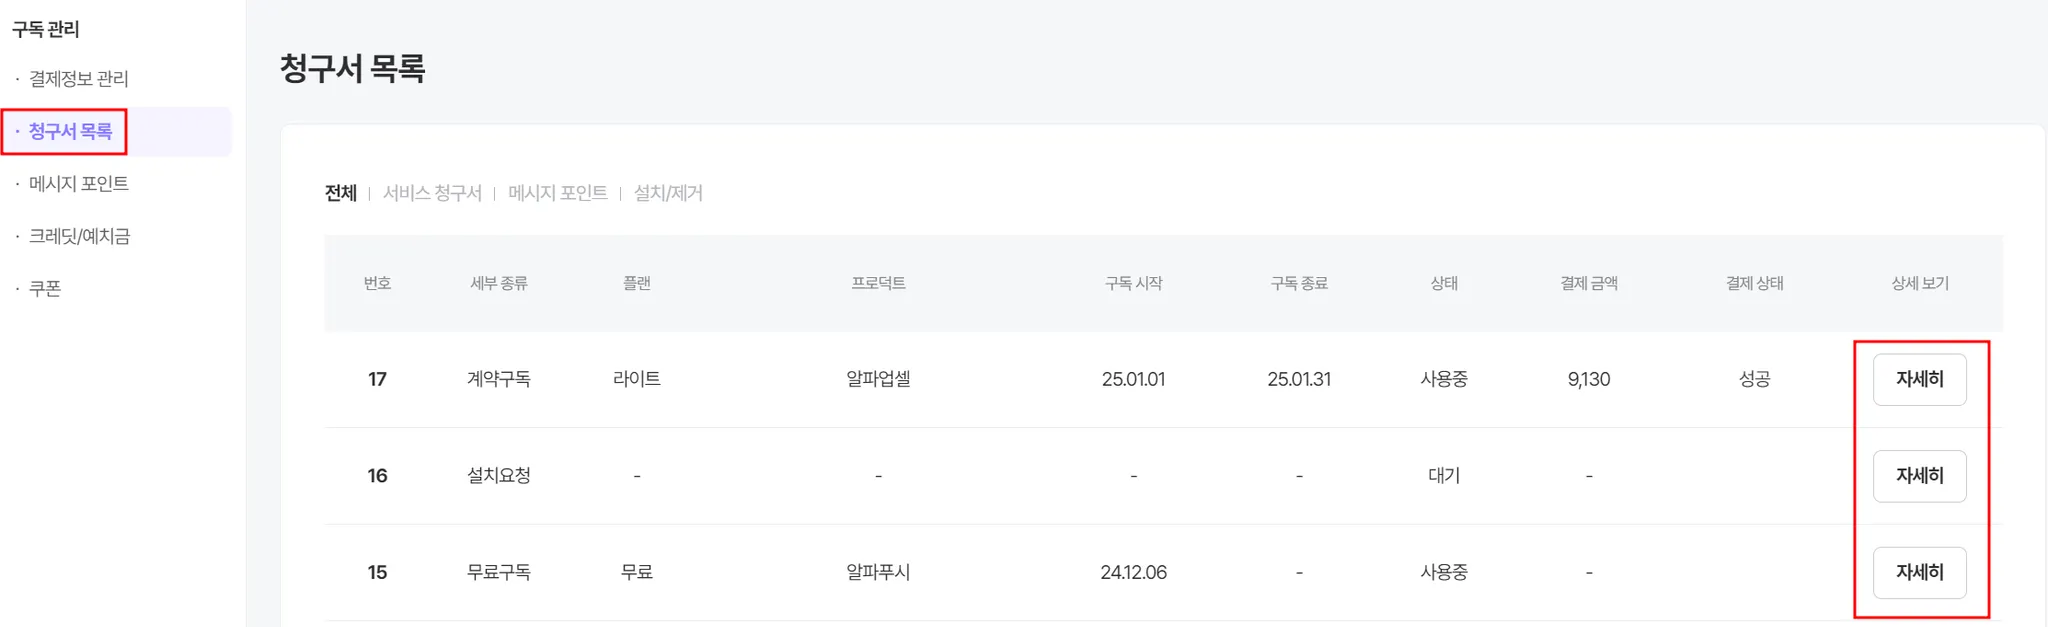Open 결제정보 관리 in sidebar
The height and width of the screenshot is (627, 2048).
[78, 79]
